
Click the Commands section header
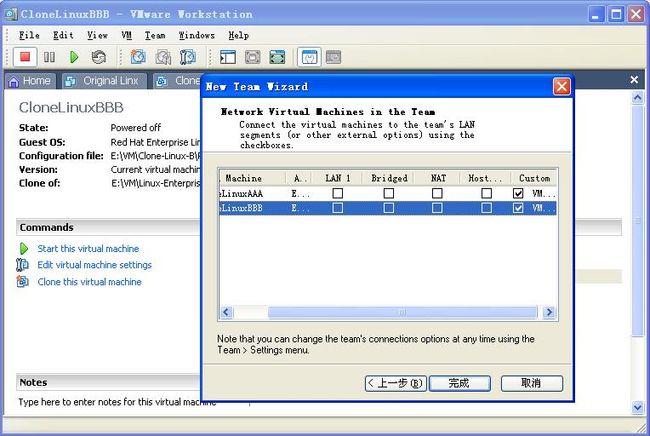pyautogui.click(x=109, y=228)
